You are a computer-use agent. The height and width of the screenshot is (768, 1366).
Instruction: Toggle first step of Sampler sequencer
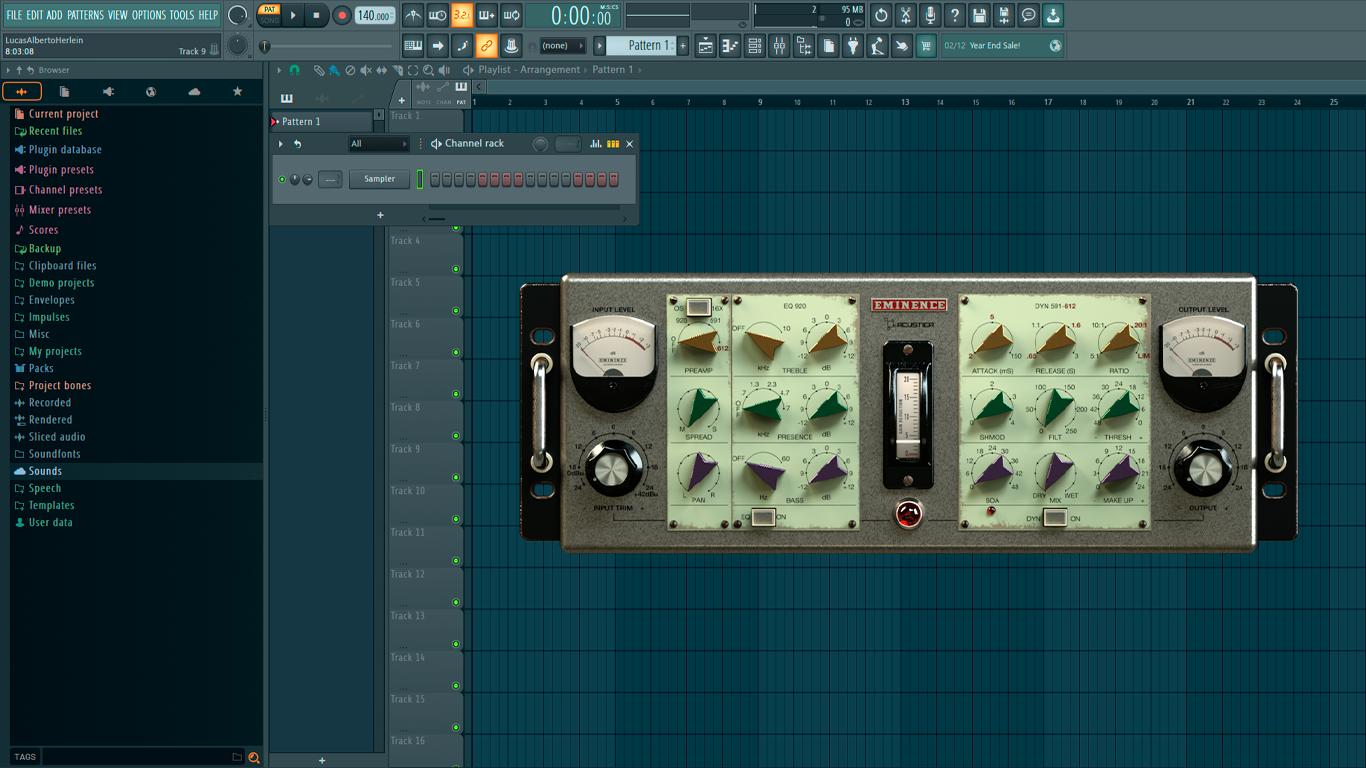click(435, 179)
